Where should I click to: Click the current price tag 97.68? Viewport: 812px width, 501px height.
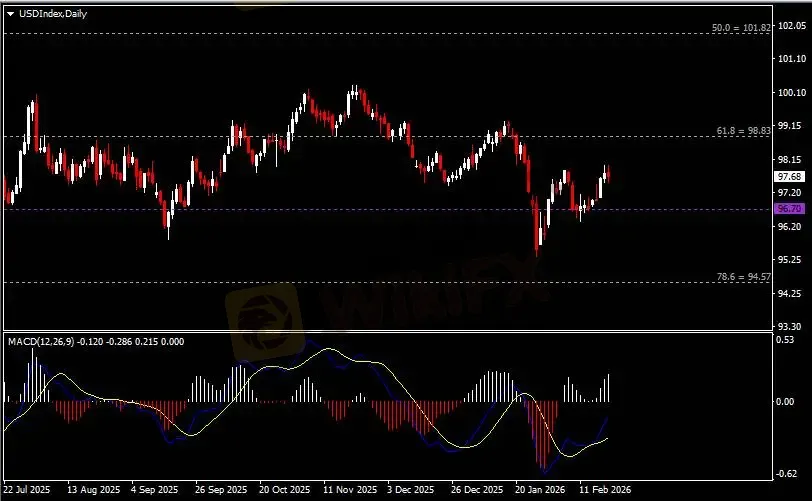[789, 176]
